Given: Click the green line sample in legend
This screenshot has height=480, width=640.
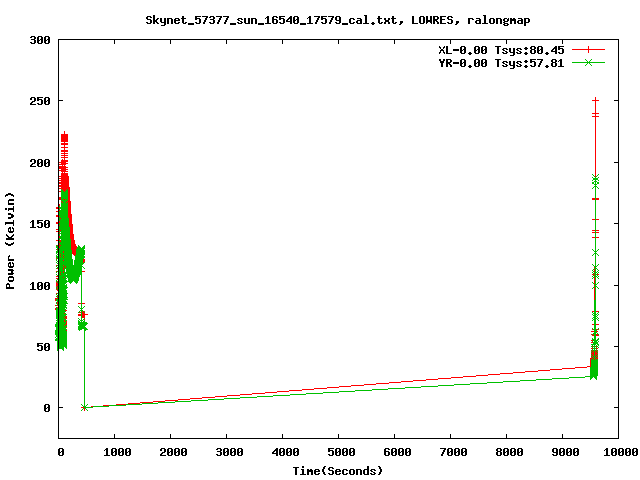Looking at the screenshot, I should pyautogui.click(x=588, y=62).
